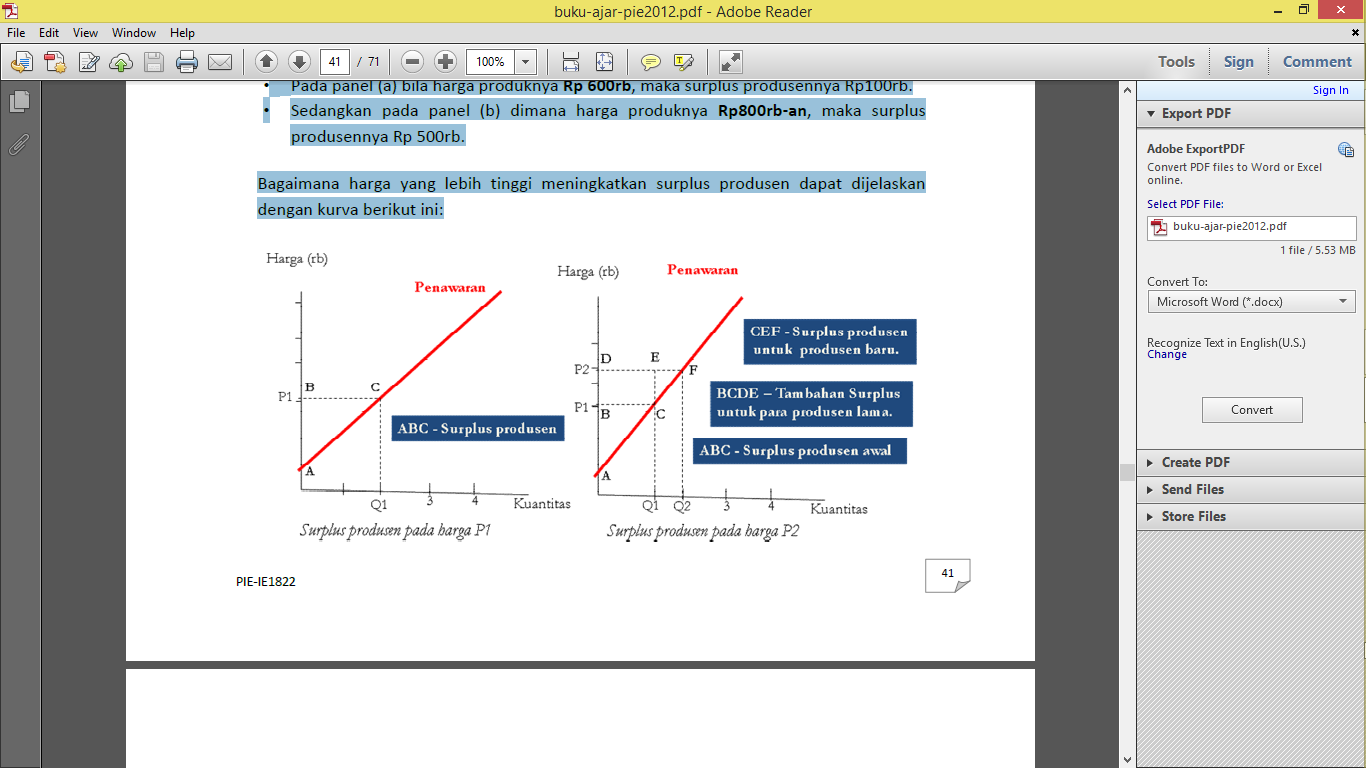Open the Attachments paperclip sidebar icon
This screenshot has width=1366, height=768.
(x=19, y=143)
